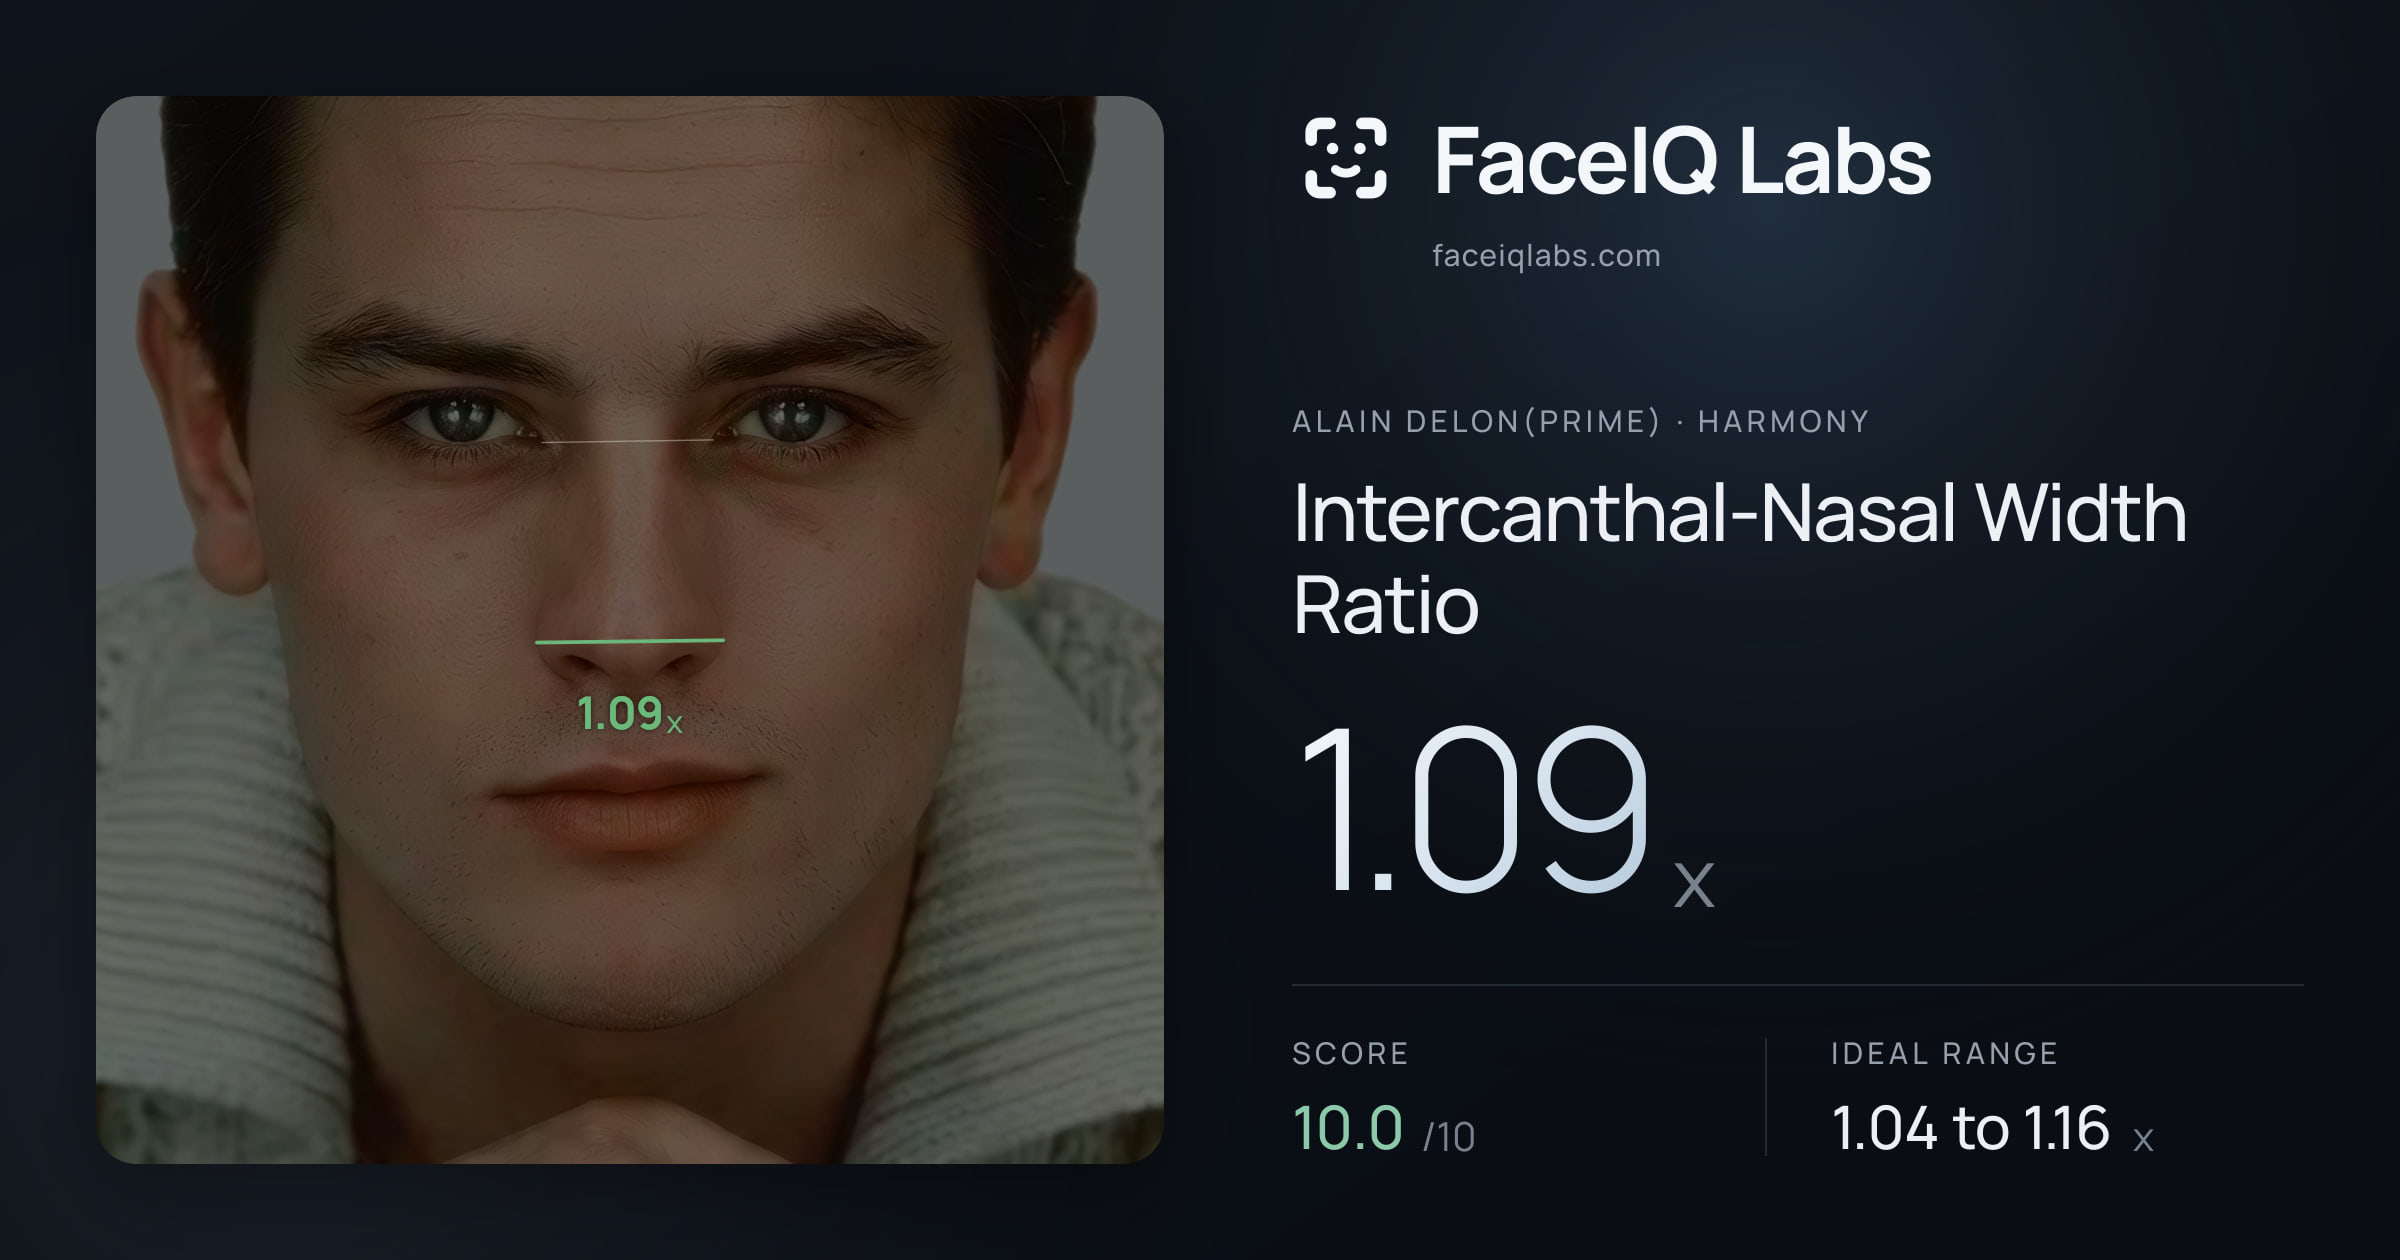Click the SCORE label
Image resolution: width=2400 pixels, height=1260 pixels.
coord(1350,1053)
